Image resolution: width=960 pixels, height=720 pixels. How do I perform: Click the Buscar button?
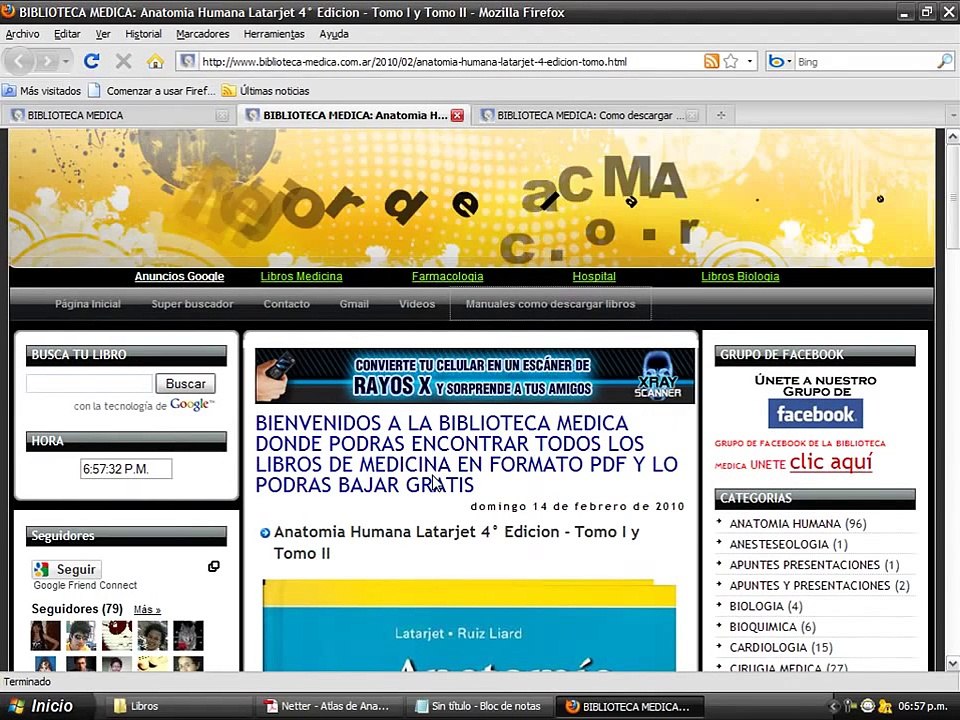click(x=186, y=383)
